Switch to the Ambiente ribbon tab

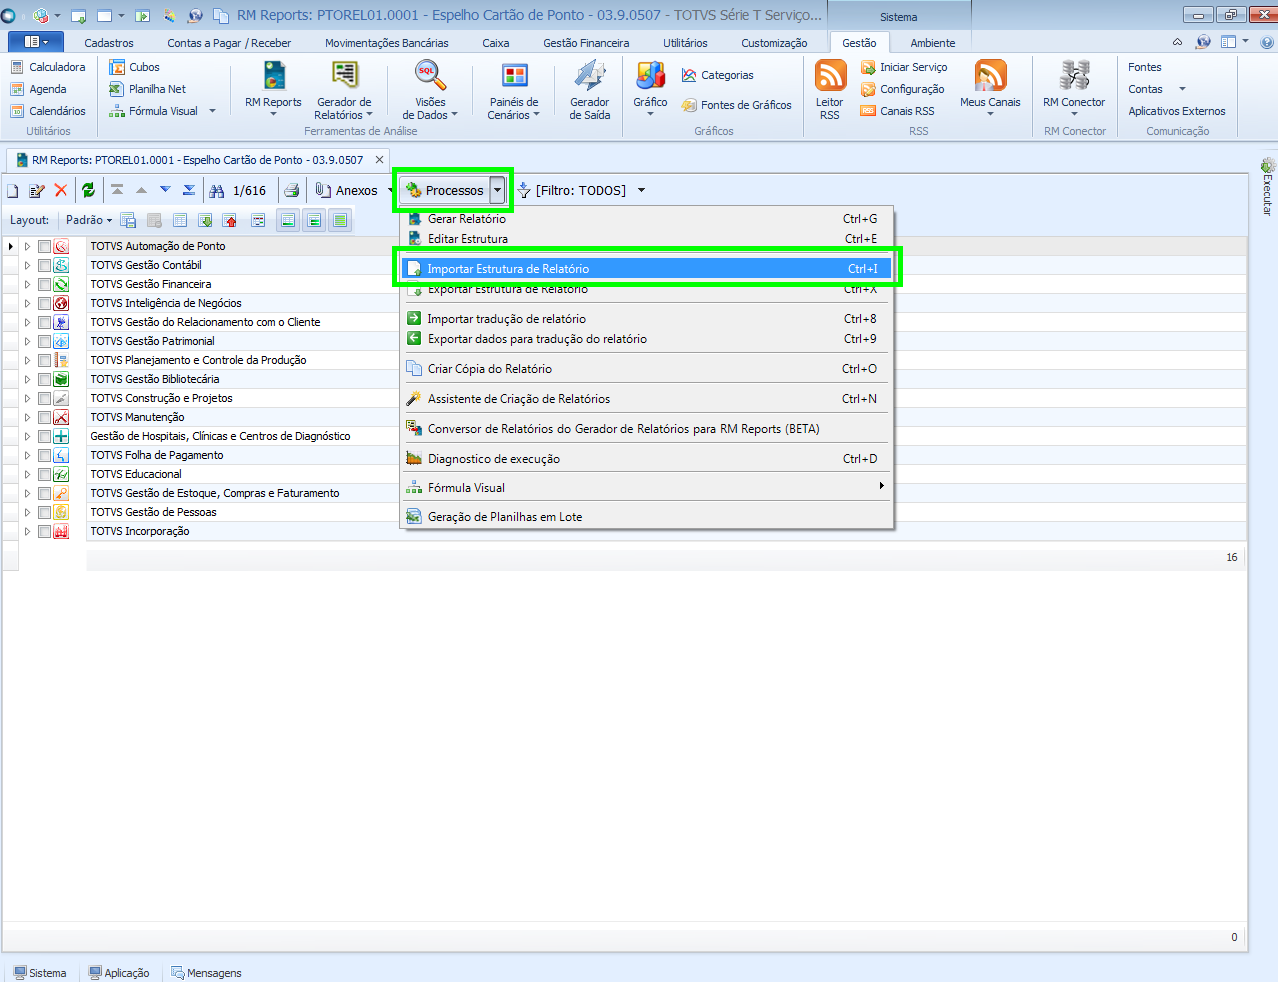coord(933,43)
